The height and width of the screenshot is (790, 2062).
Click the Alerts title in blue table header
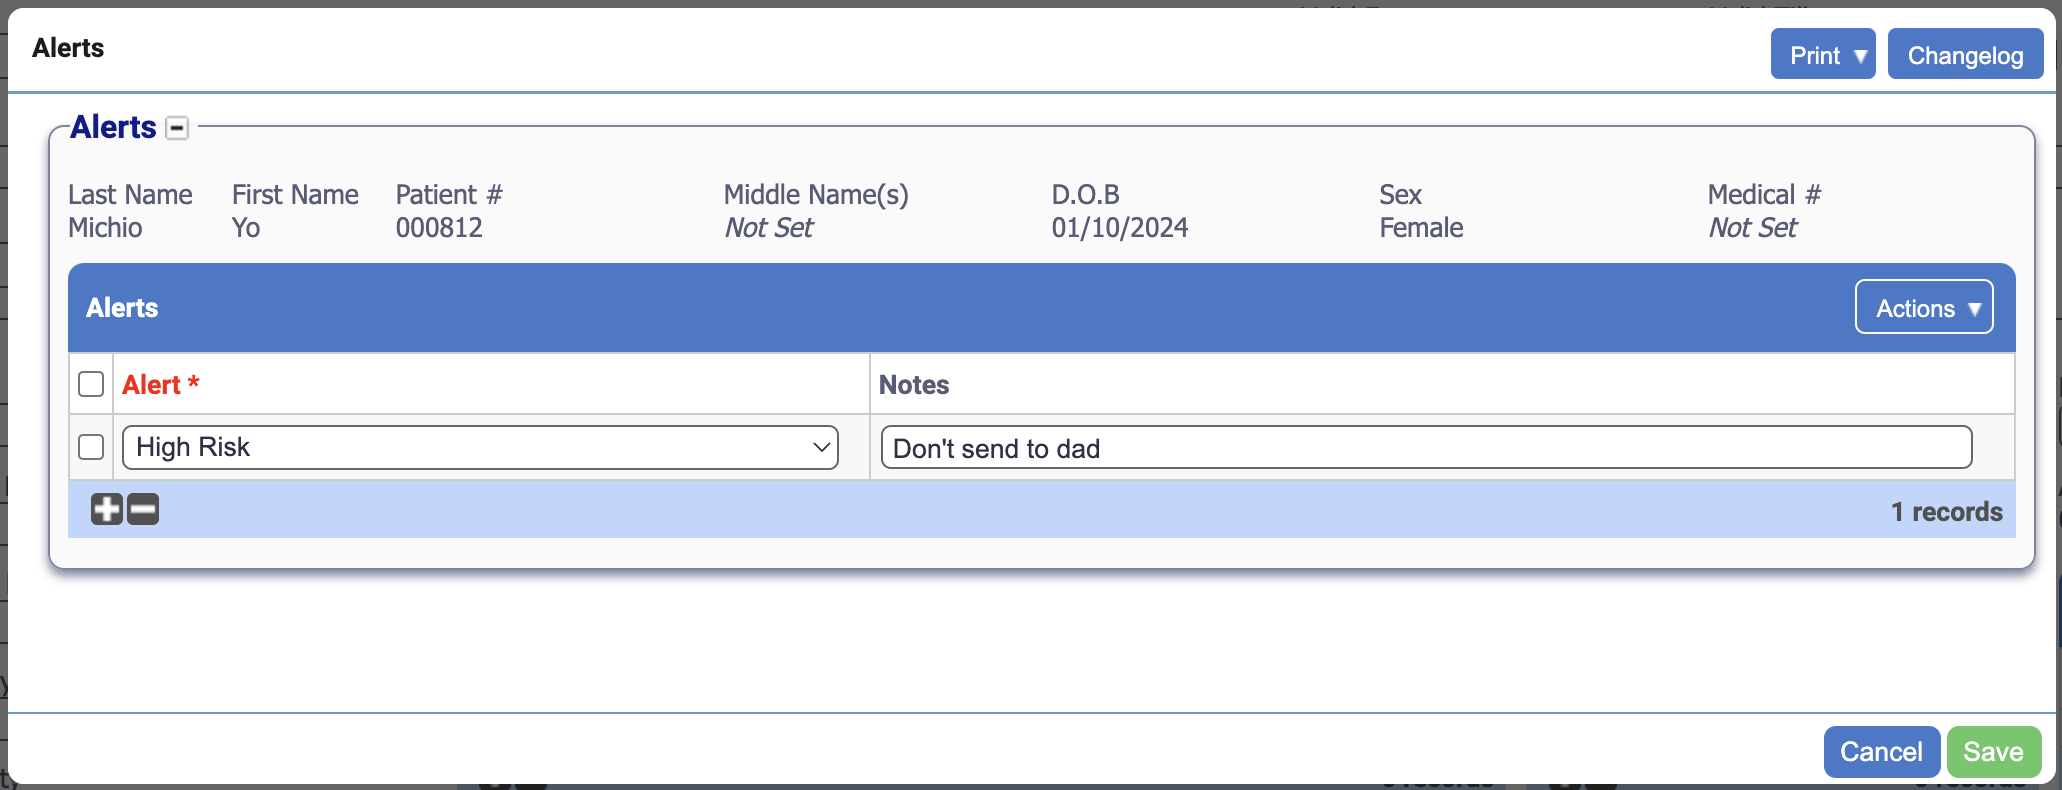click(x=122, y=308)
